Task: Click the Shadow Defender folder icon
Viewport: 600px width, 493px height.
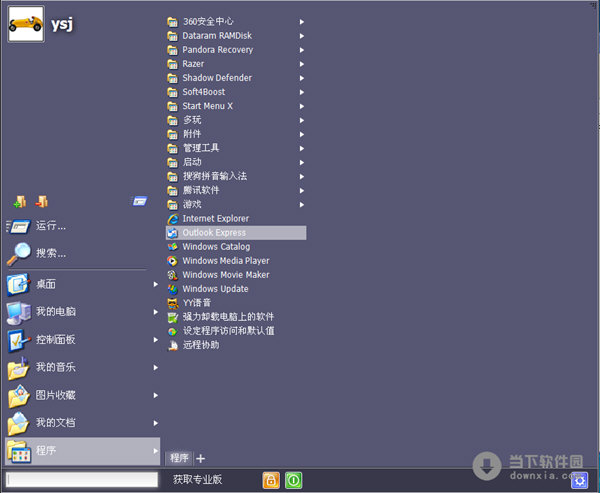Action: point(173,78)
